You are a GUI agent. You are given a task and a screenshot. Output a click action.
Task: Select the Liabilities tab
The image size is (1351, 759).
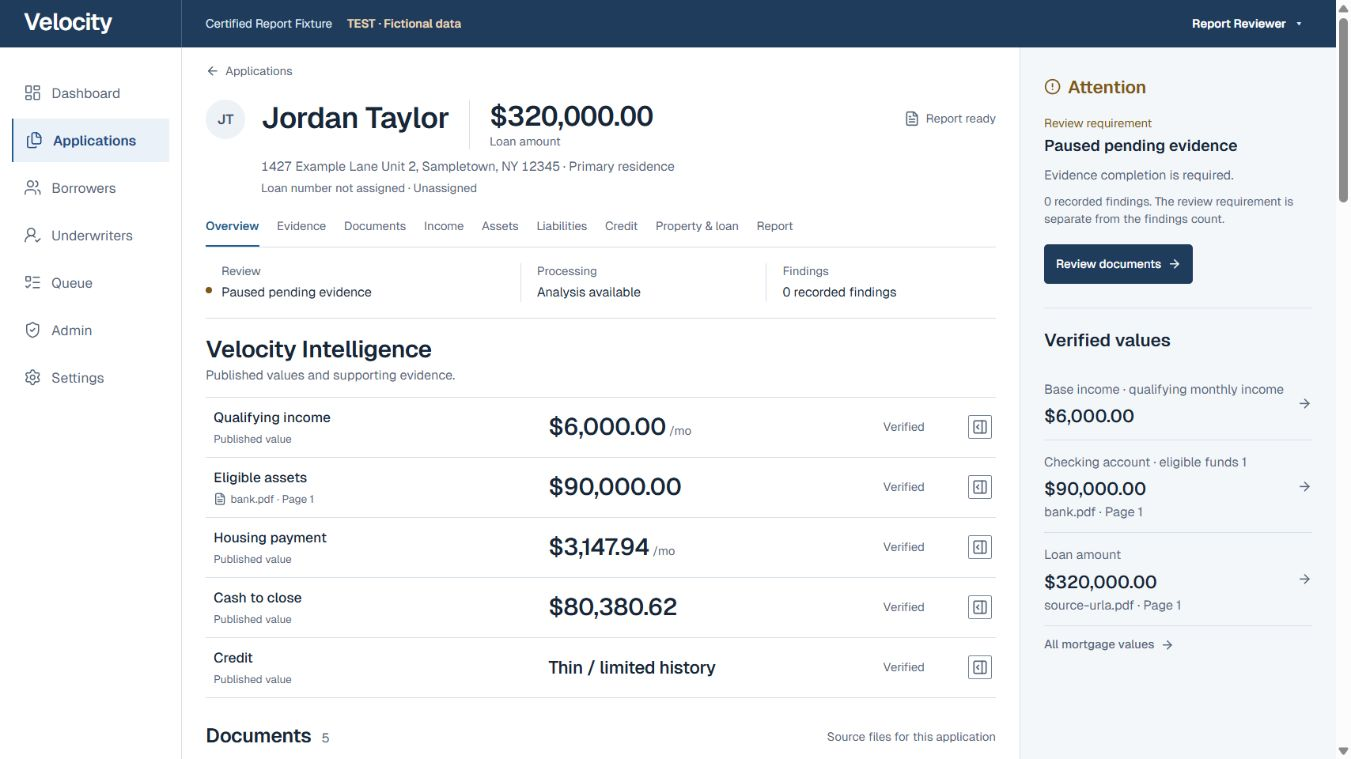pyautogui.click(x=562, y=226)
